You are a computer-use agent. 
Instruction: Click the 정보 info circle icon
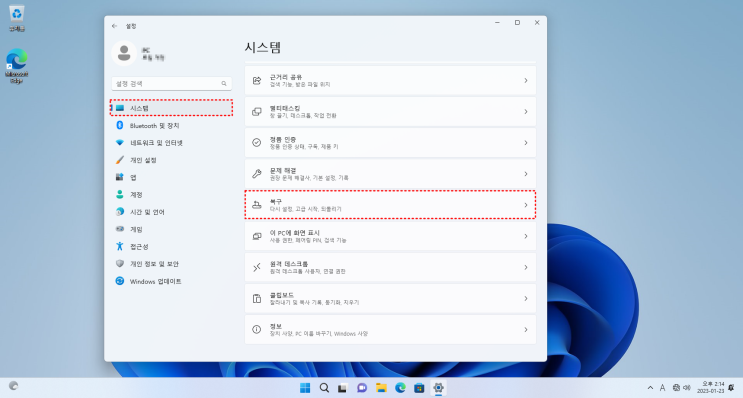pos(257,329)
